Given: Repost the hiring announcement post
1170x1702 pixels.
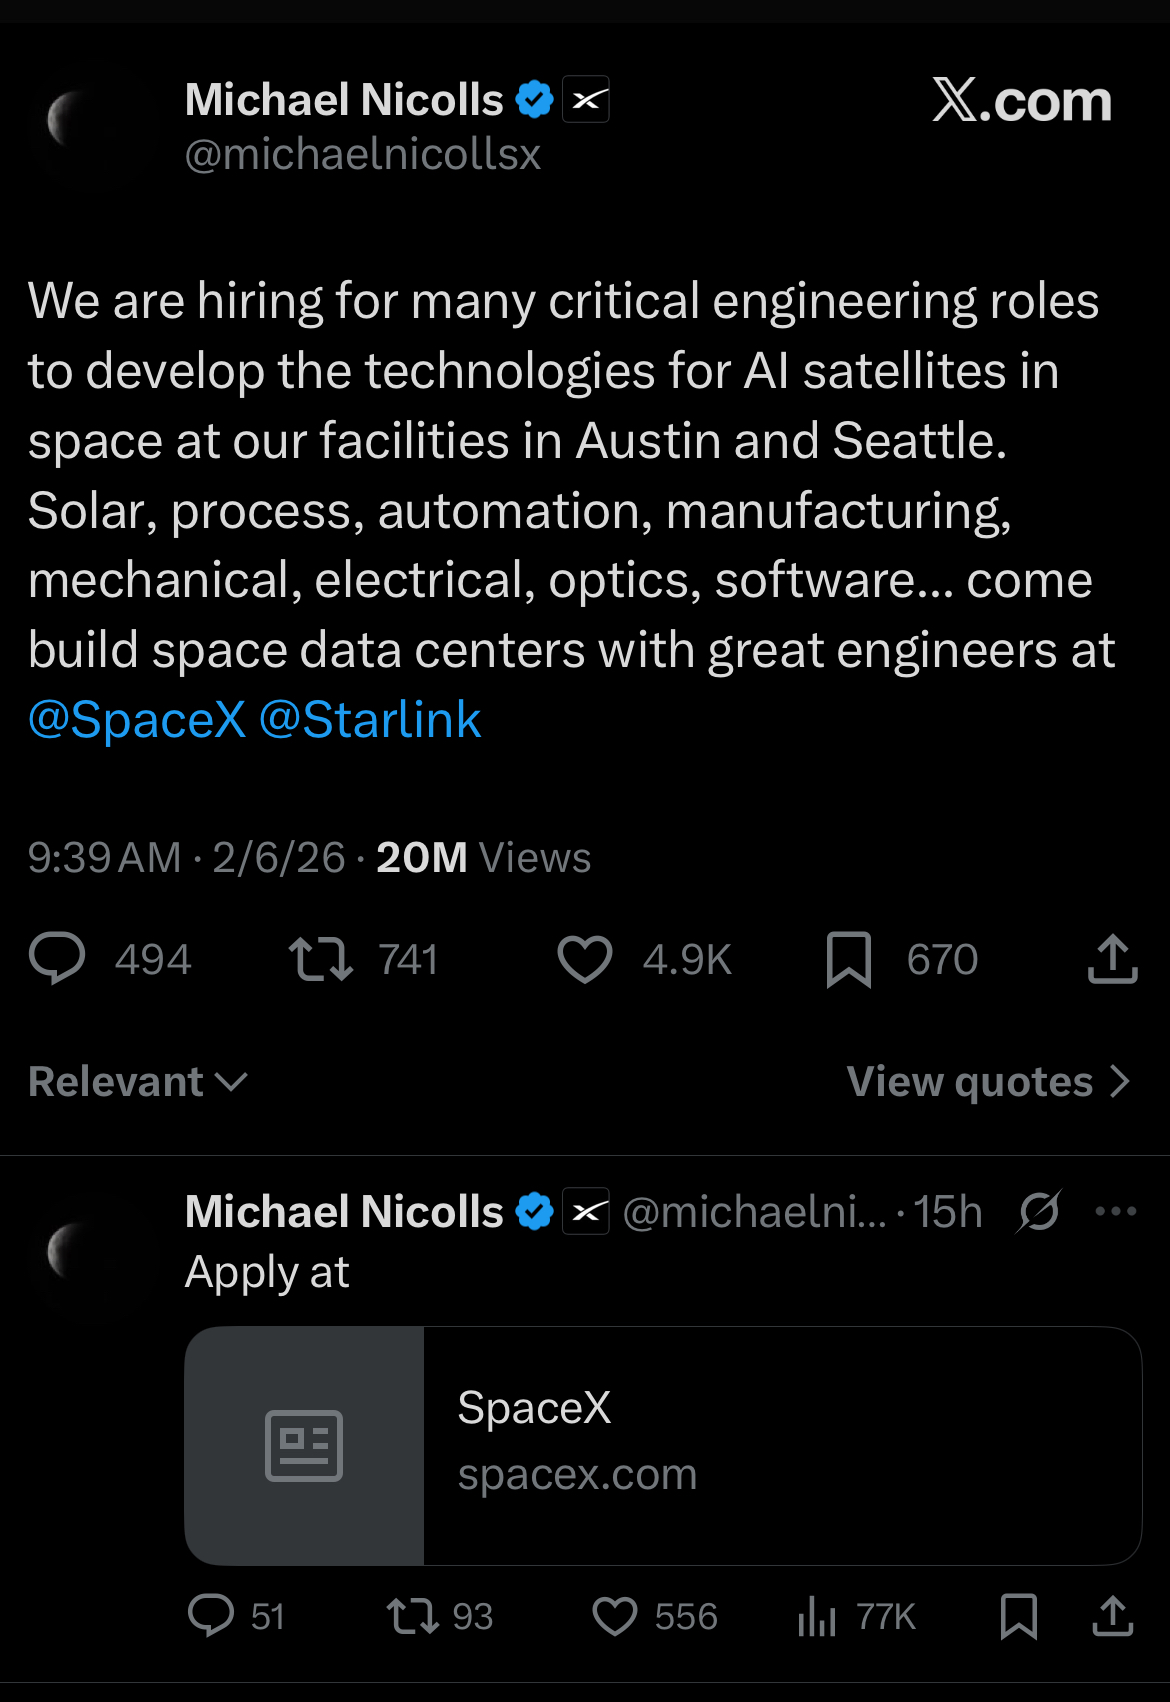Looking at the screenshot, I should [320, 958].
